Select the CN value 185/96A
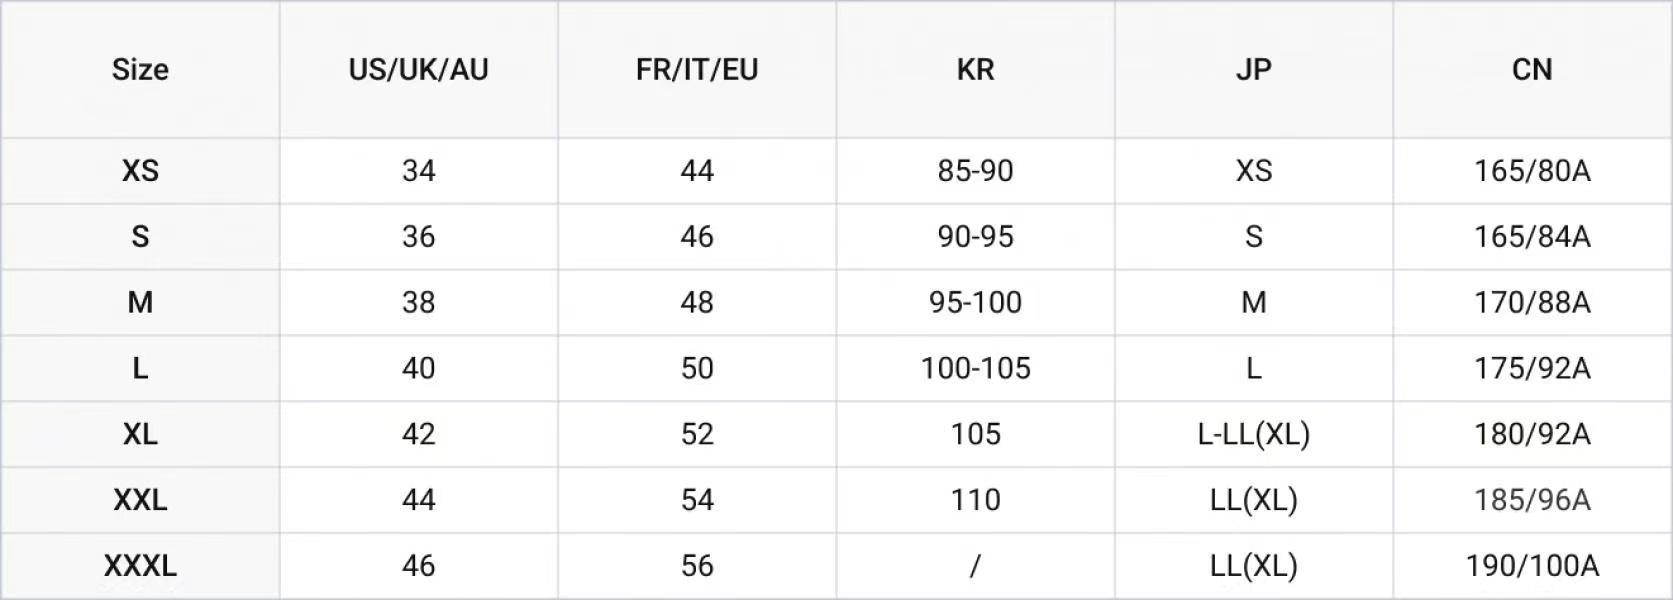 coord(1532,500)
